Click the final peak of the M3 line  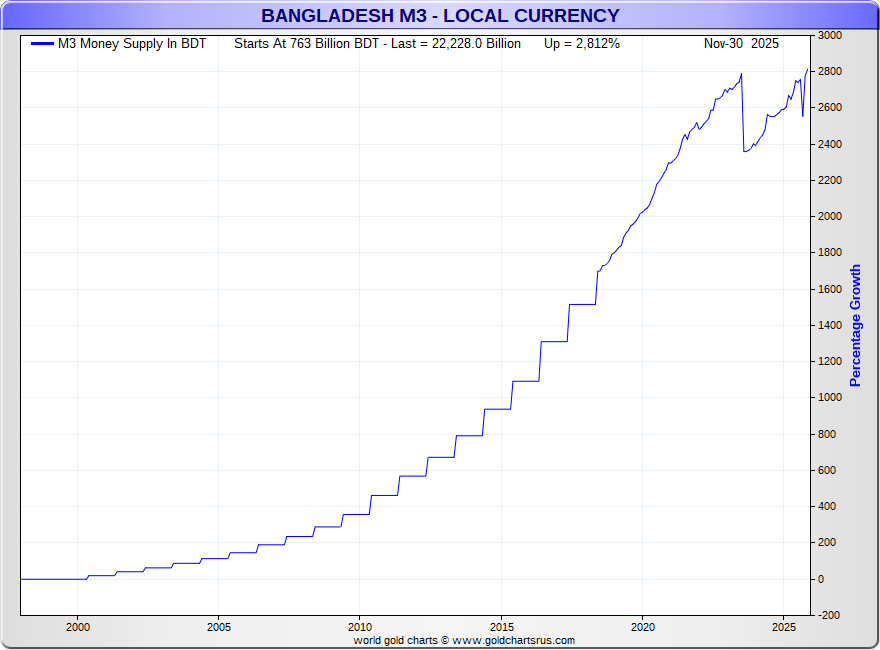808,70
